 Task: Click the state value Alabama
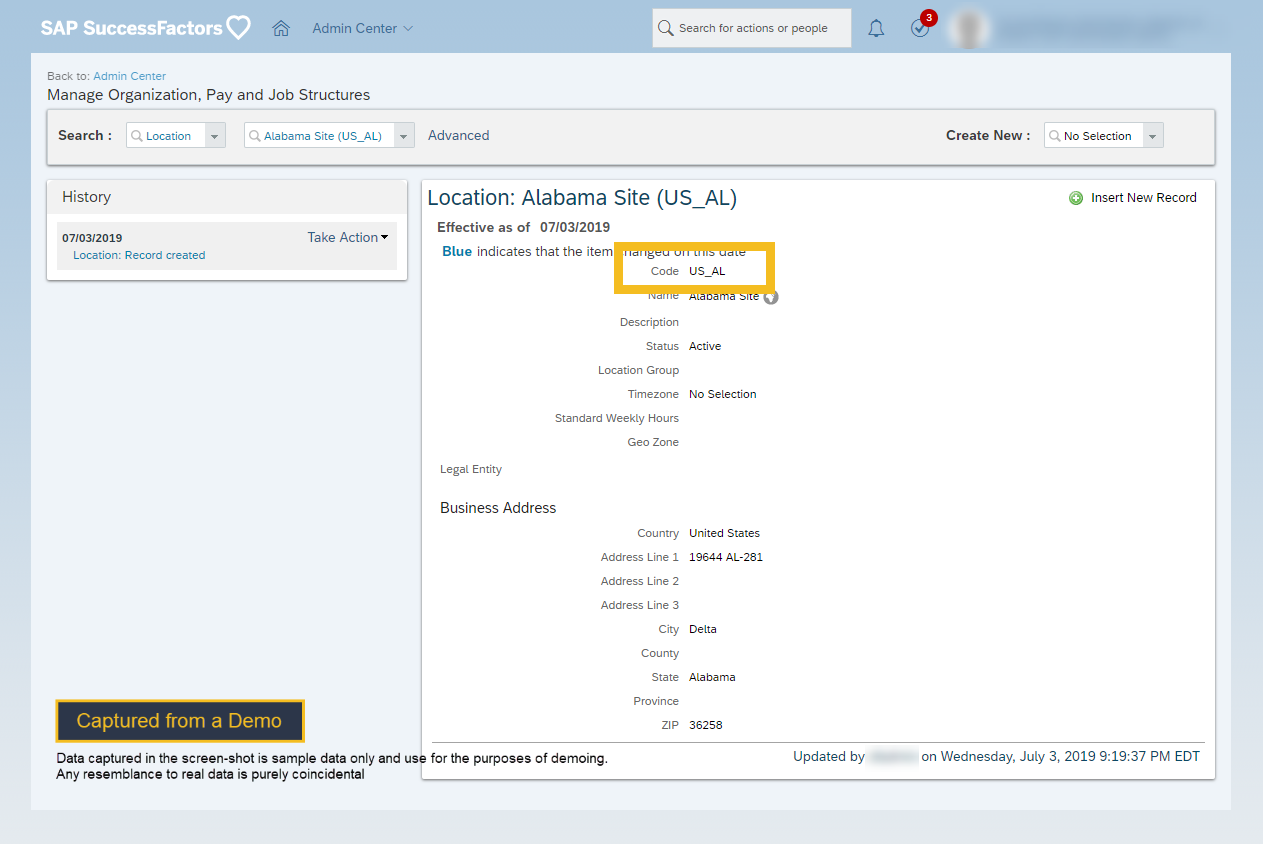tap(712, 677)
